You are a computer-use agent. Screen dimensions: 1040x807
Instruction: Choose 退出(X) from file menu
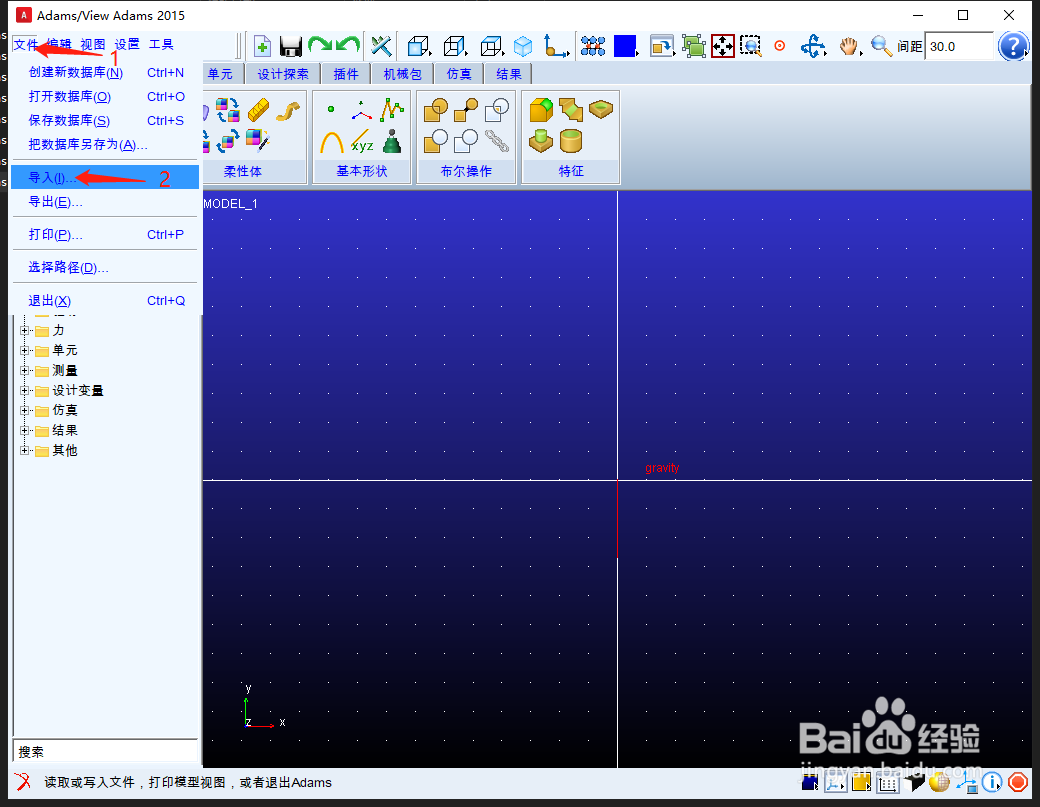click(105, 300)
